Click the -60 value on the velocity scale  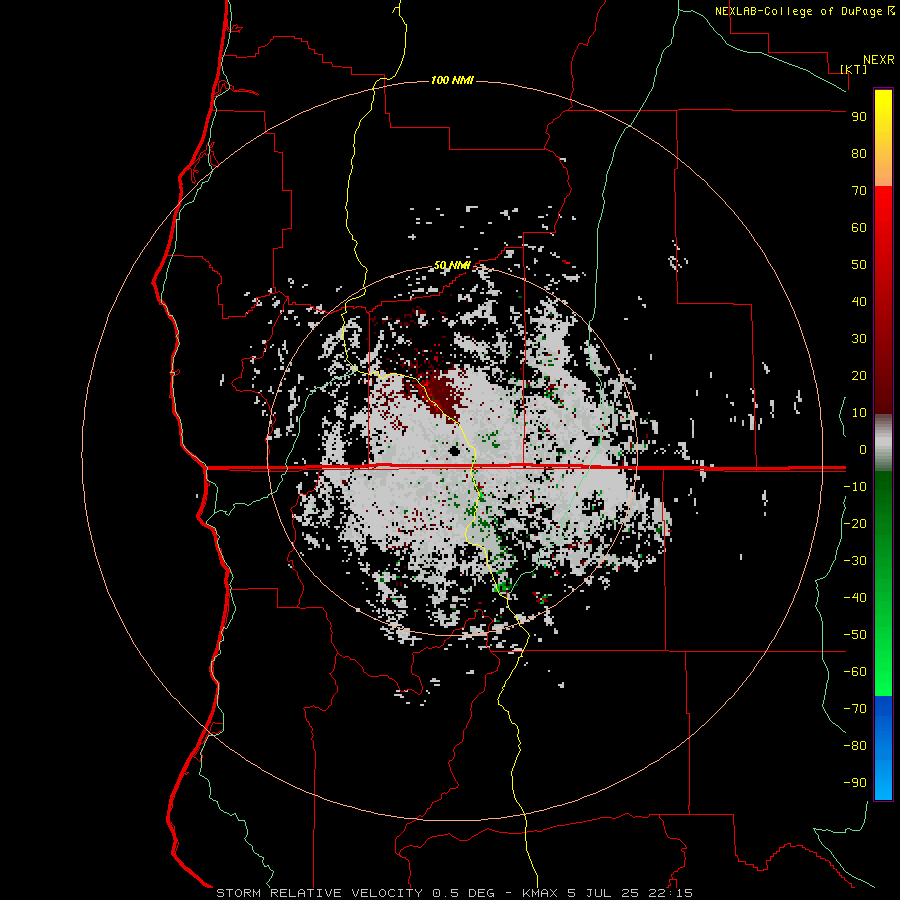[x=855, y=672]
